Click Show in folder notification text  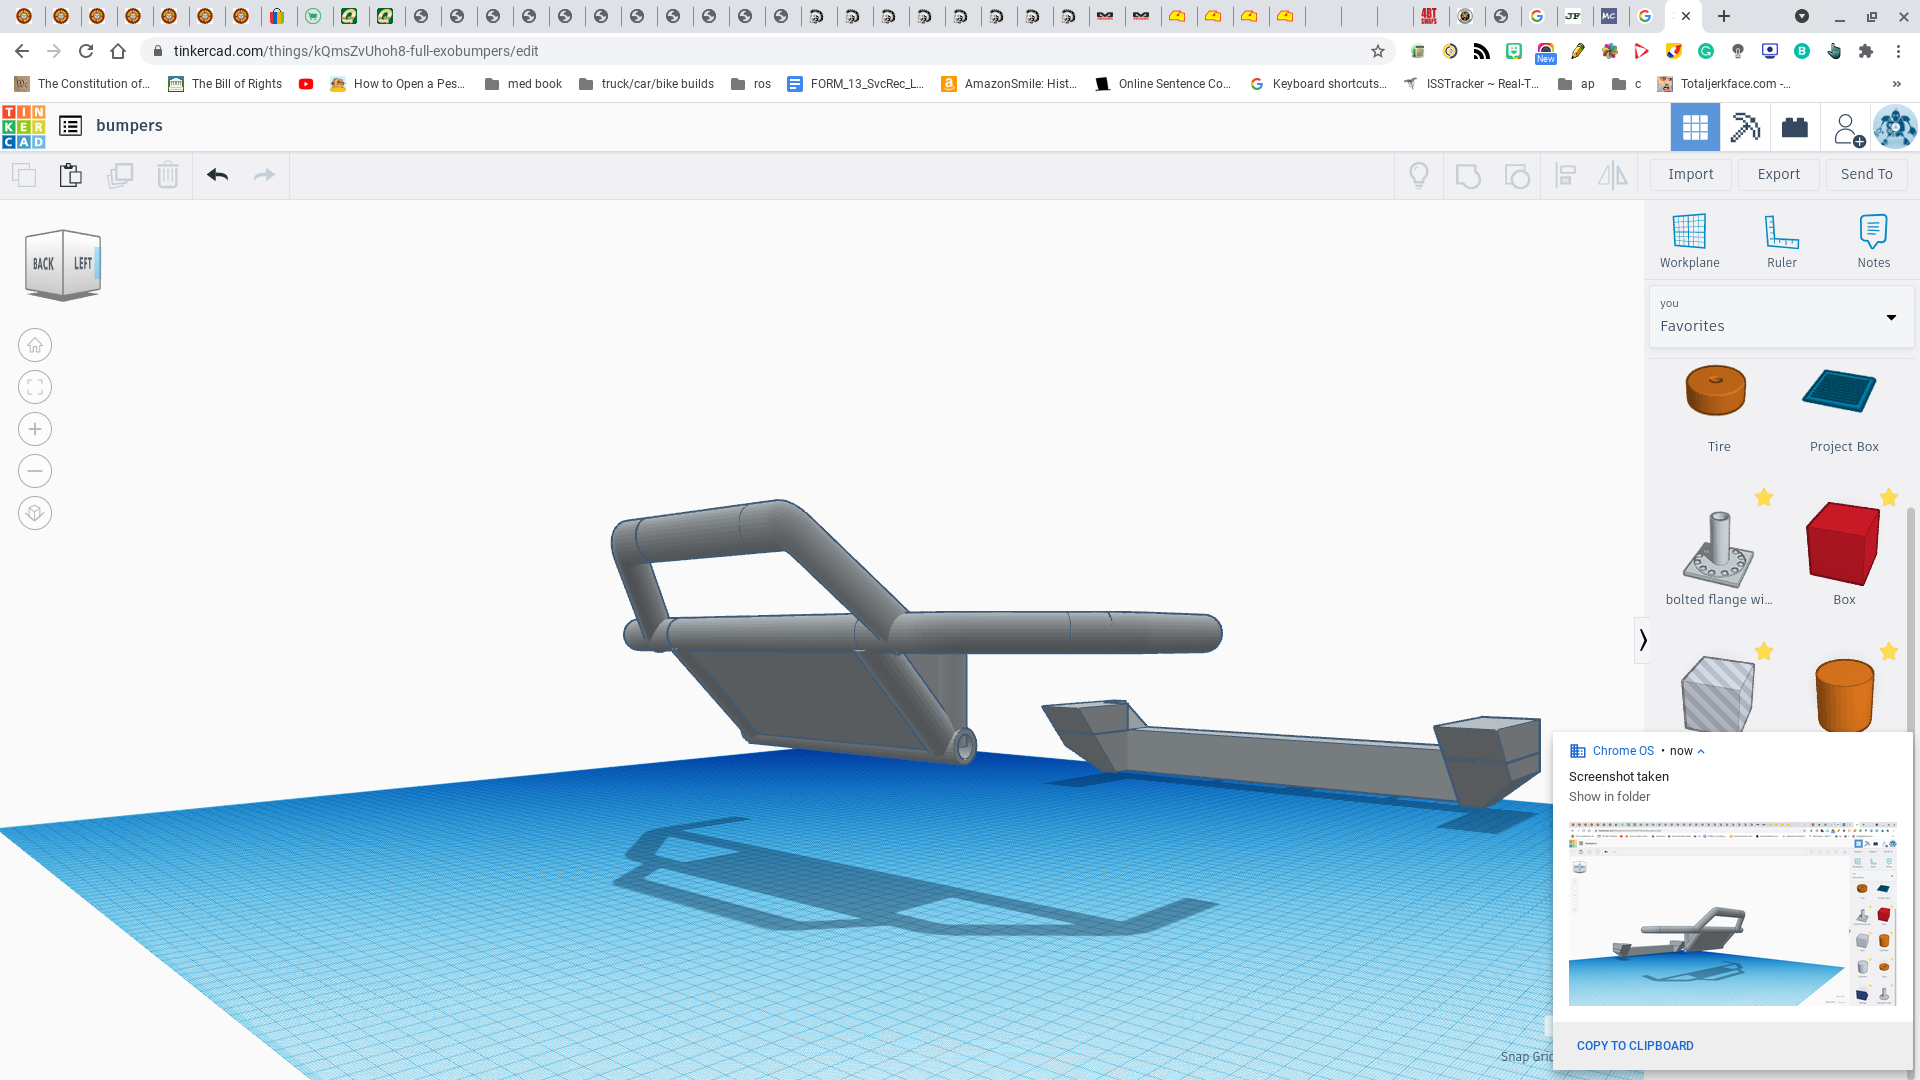point(1609,797)
